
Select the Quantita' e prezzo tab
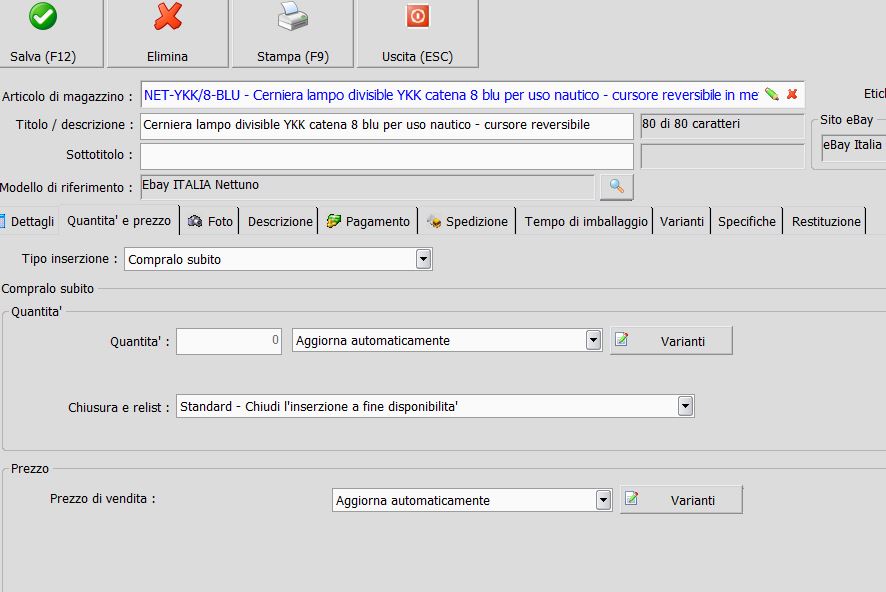point(119,220)
